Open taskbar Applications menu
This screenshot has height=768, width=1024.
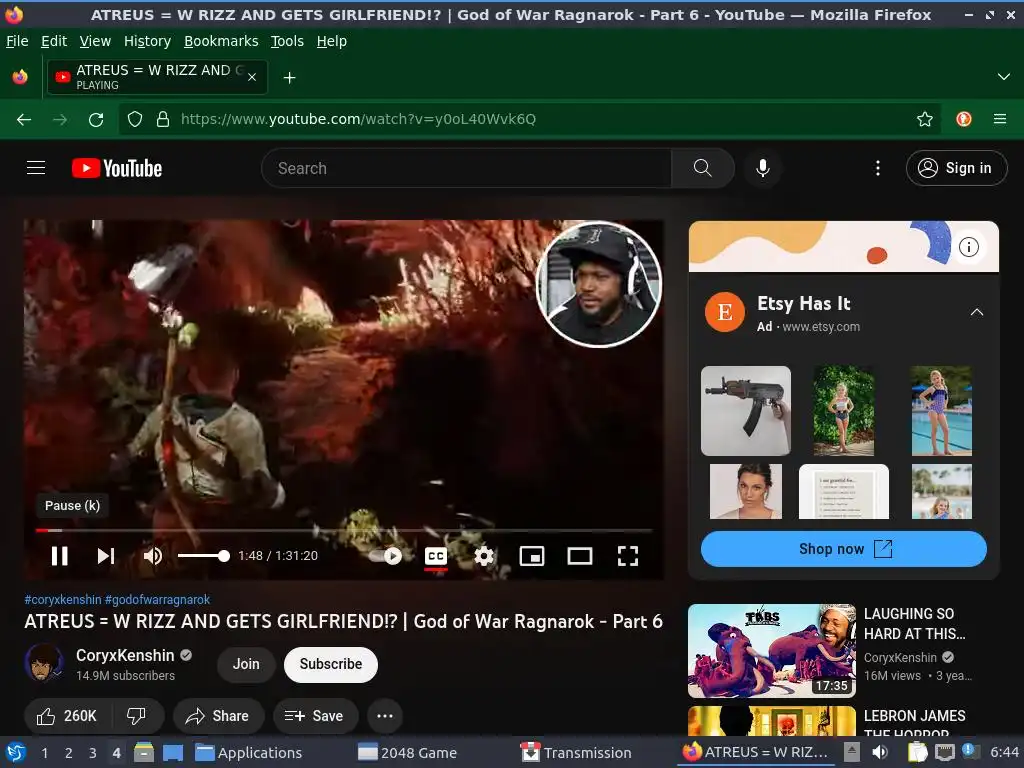coord(249,752)
